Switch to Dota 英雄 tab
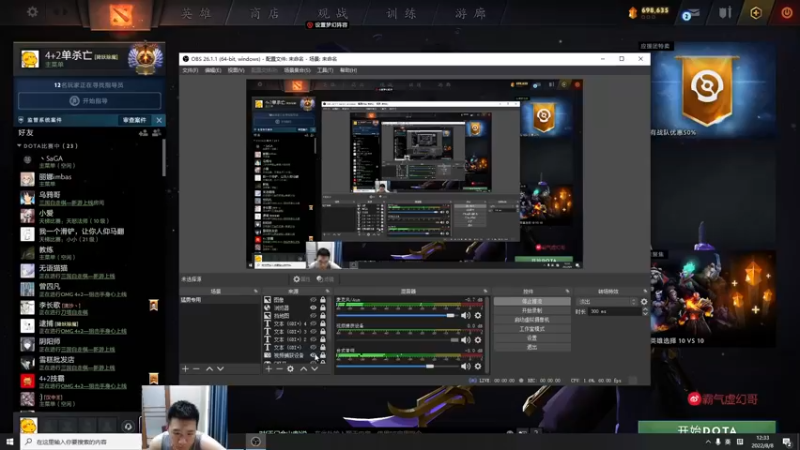 [x=196, y=13]
